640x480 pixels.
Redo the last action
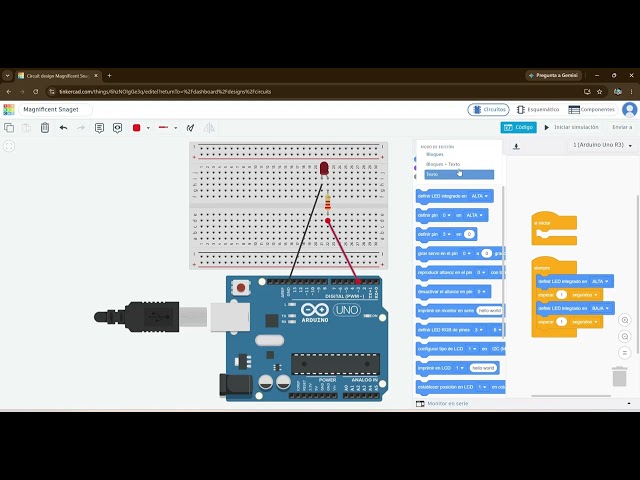coord(81,128)
